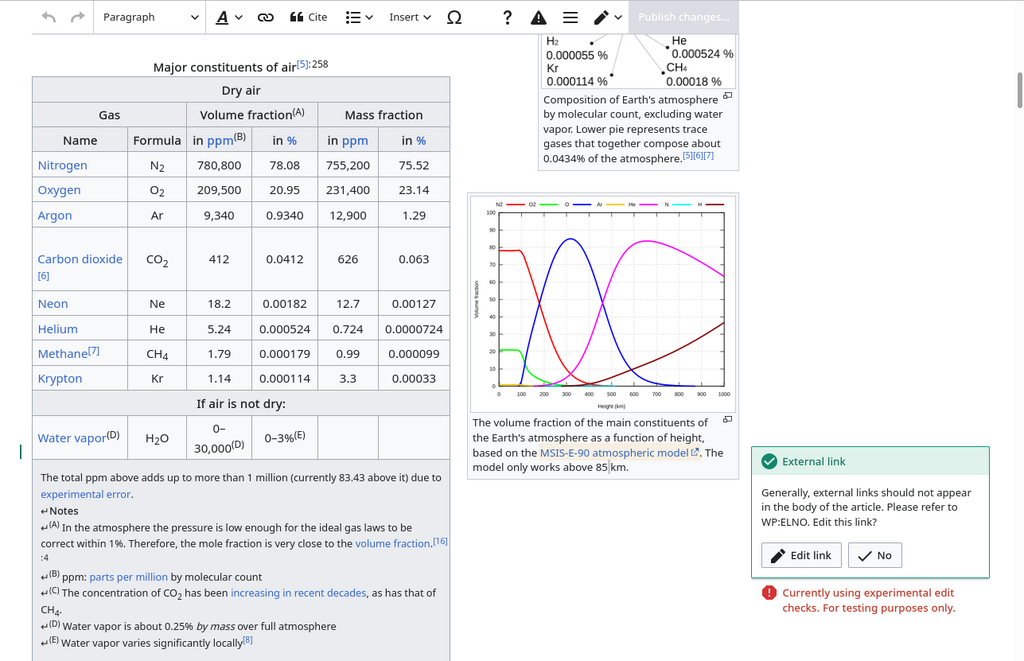Select the cell containing 209,500
The width and height of the screenshot is (1024, 661).
[219, 190]
